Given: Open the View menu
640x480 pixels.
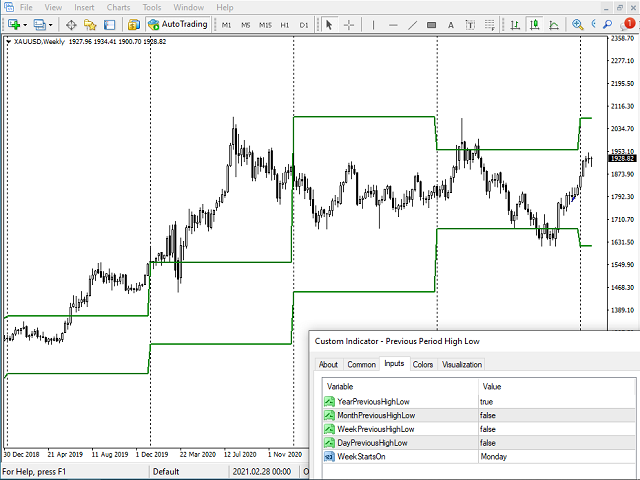Looking at the screenshot, I should 53,7.
